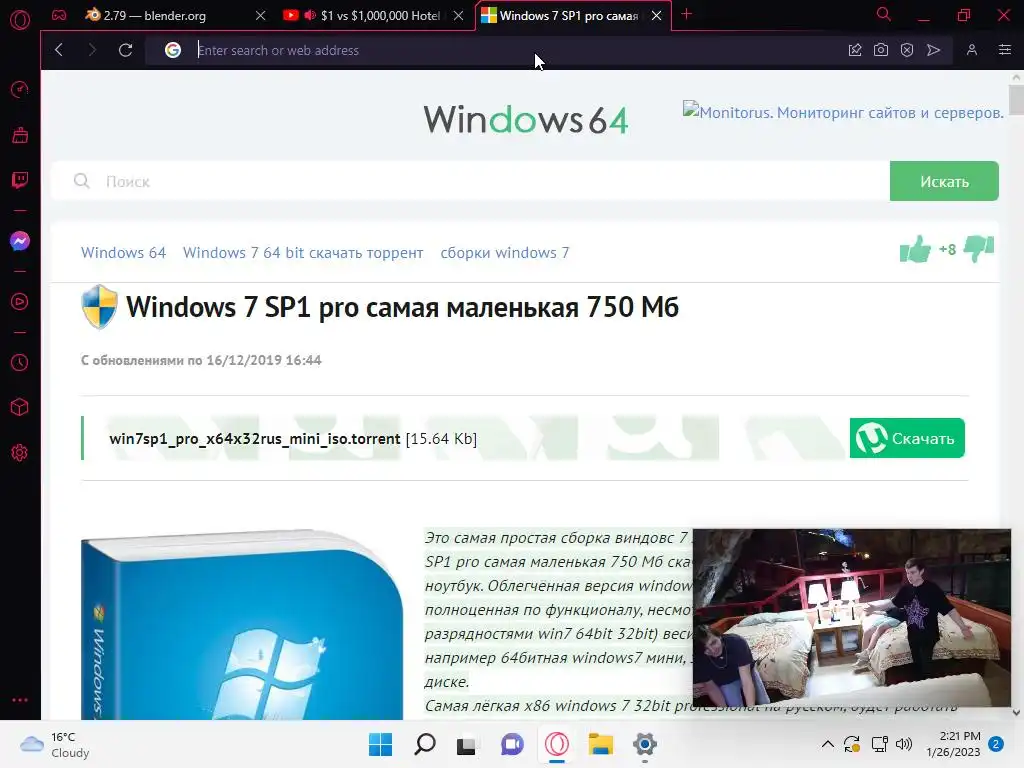Open the Monitorus monitoring banner link
The image size is (1024, 768).
(843, 112)
